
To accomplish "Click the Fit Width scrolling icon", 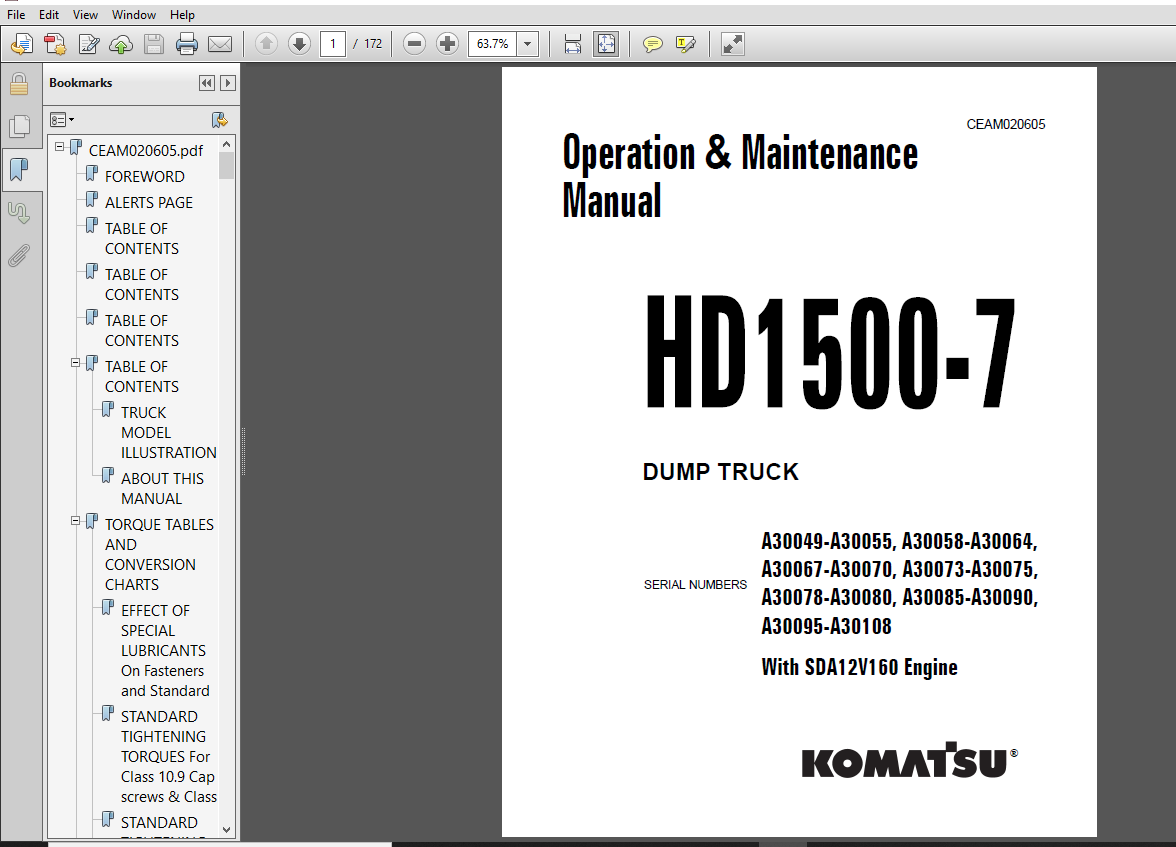I will pos(573,44).
